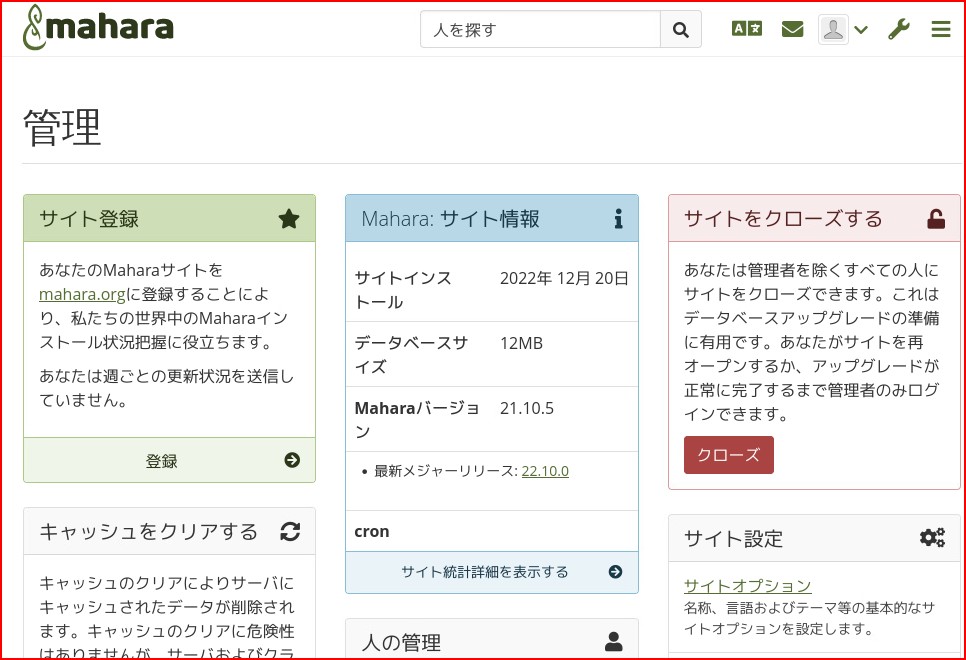Click the Mahara: サイト情報 panel title
The width and height of the screenshot is (966, 660).
(x=450, y=219)
